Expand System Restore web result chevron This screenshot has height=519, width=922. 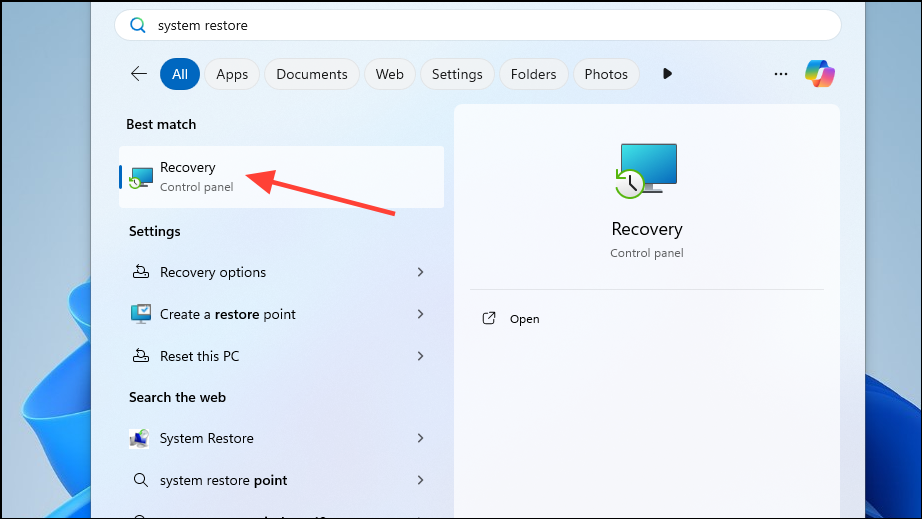(420, 438)
